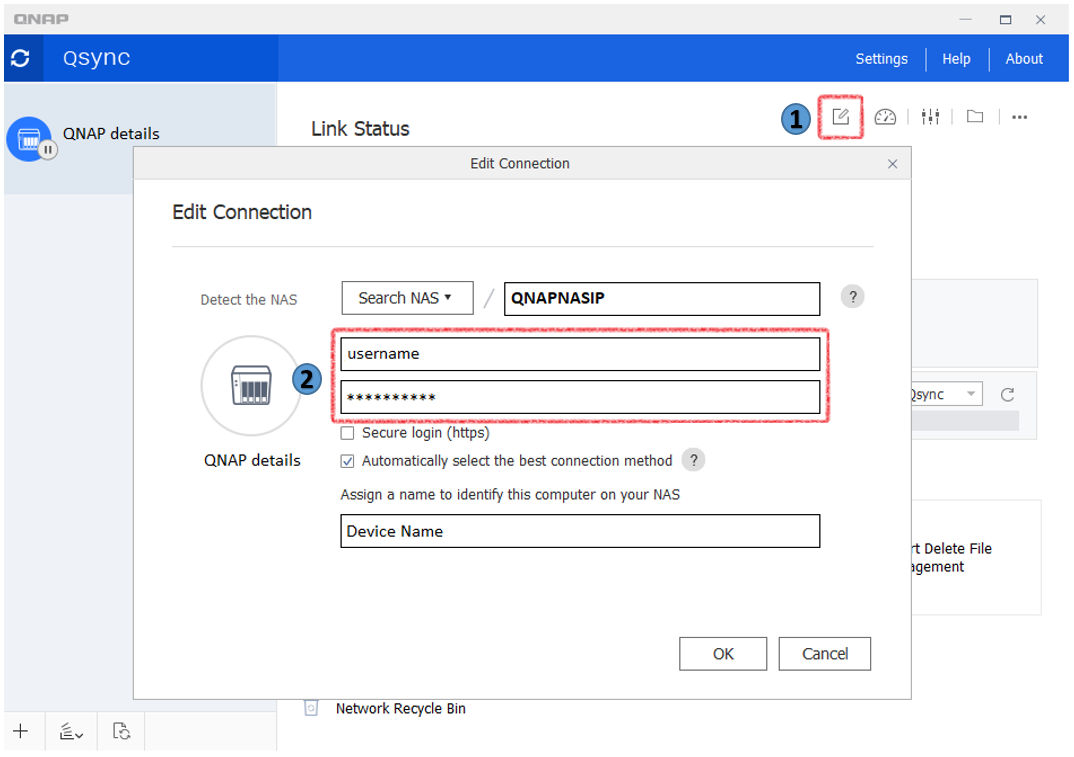Viewport: 1074px width, 757px height.
Task: Click the username input field
Action: [580, 354]
